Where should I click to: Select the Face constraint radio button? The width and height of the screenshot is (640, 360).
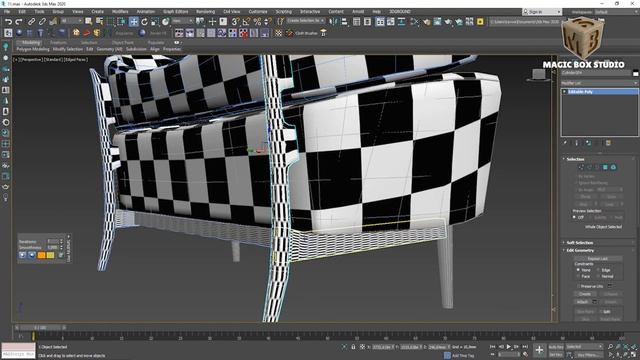(578, 276)
